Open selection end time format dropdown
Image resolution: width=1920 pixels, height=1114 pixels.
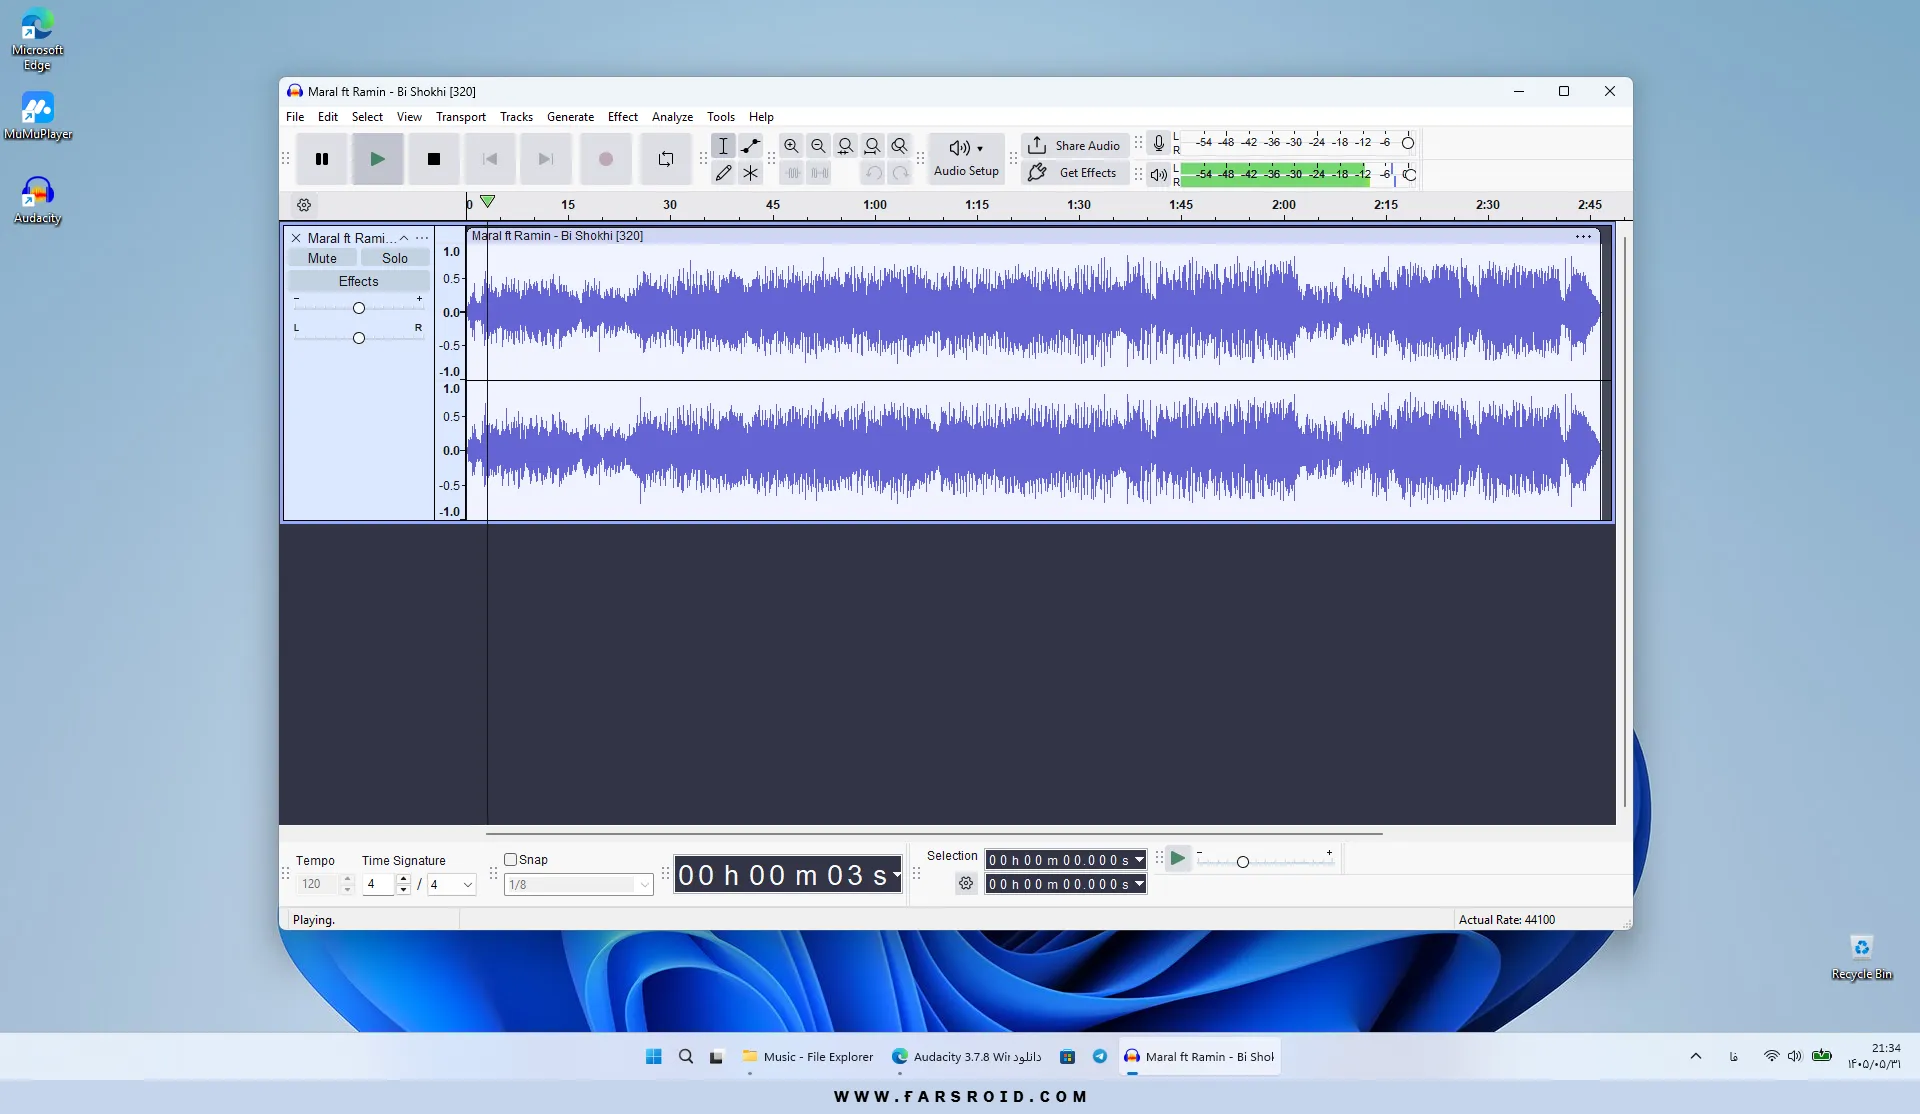(1139, 884)
